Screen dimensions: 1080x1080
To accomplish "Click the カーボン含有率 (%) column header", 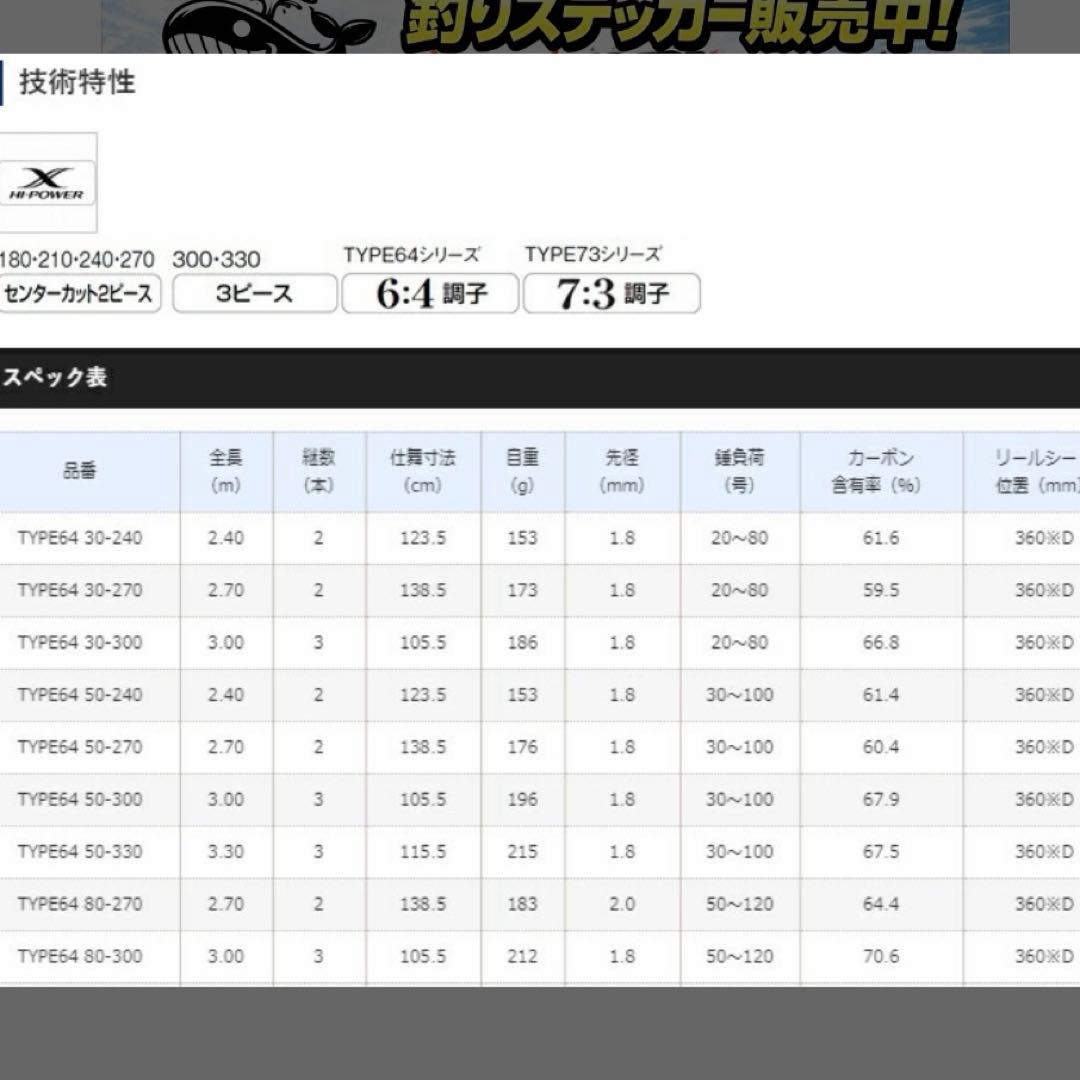I will pyautogui.click(x=881, y=472).
